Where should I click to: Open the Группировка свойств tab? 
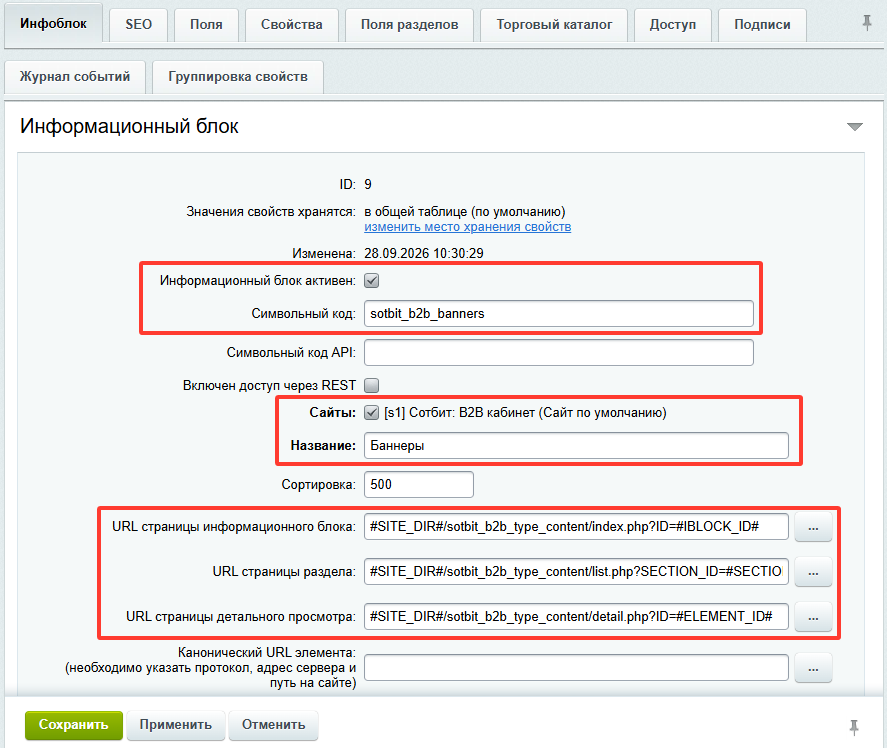238,76
